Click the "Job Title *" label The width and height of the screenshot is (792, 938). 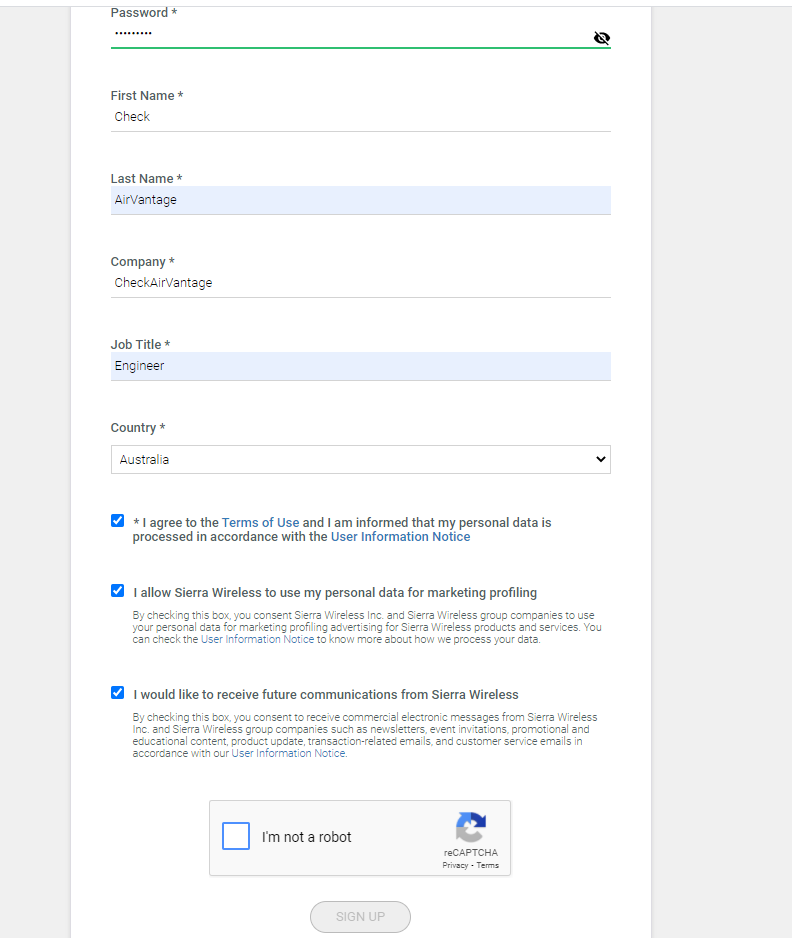(x=141, y=345)
